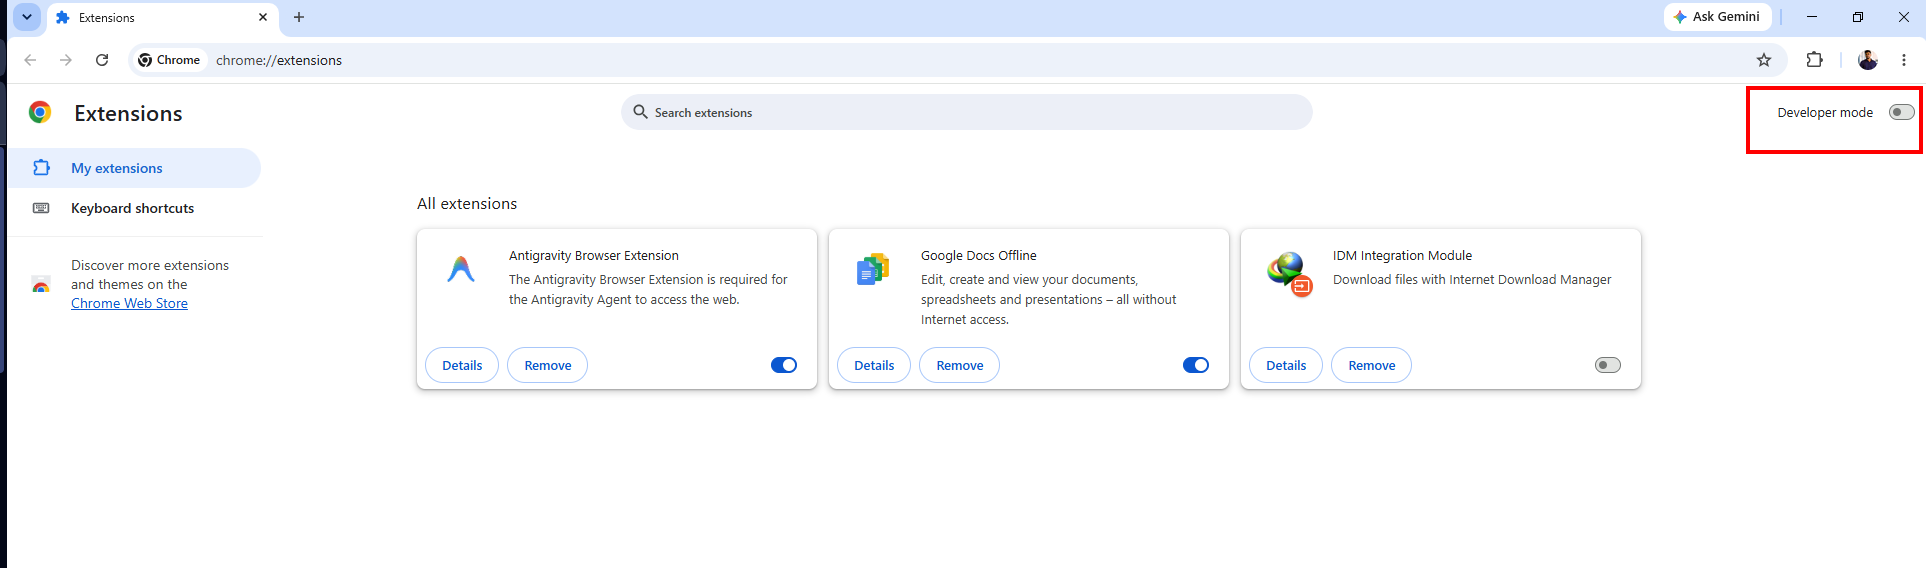The image size is (1926, 568).
Task: Click the IDM Integration Module icon
Action: 1289,273
